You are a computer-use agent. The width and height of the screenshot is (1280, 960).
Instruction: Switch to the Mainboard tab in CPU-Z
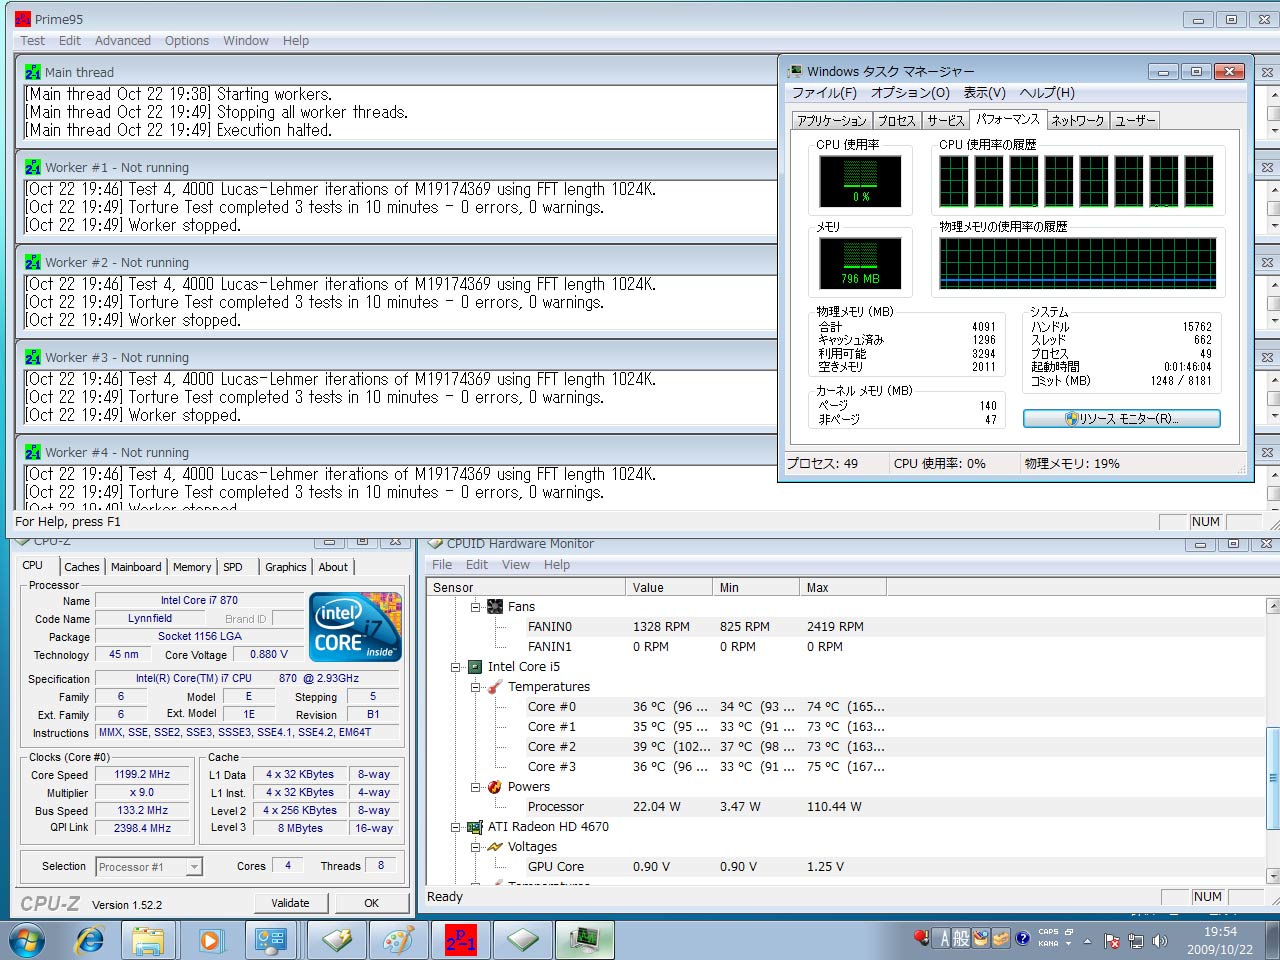[x=136, y=567]
